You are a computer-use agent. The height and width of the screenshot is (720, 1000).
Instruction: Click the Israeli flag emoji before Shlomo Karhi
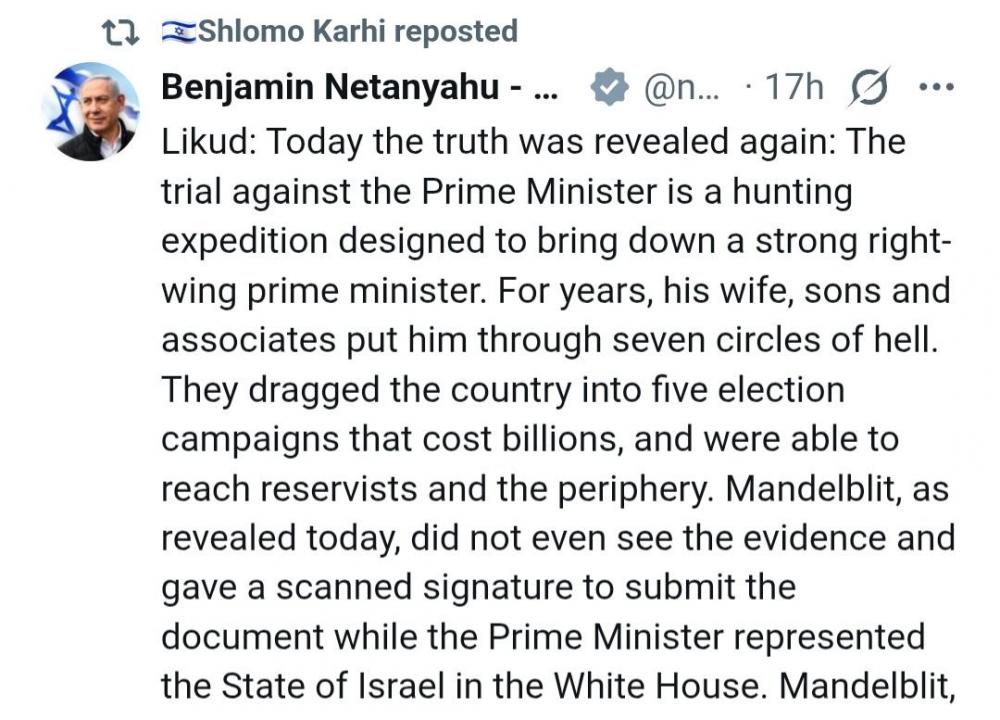pos(179,32)
